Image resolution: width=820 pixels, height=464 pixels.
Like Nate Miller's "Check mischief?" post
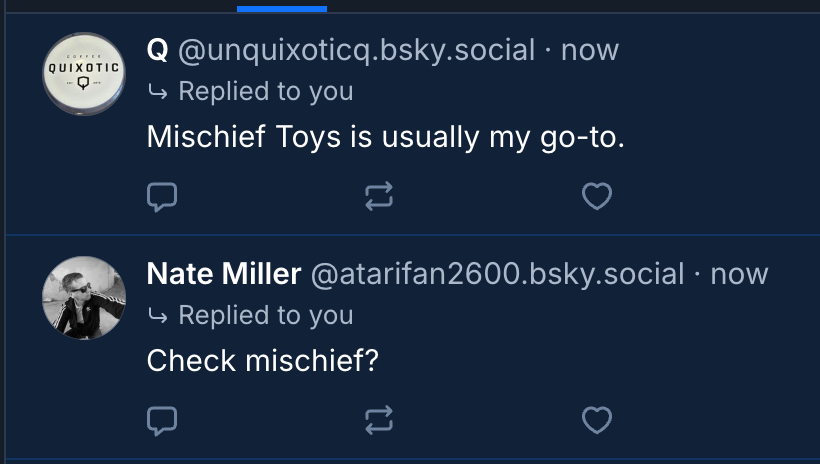coord(597,421)
